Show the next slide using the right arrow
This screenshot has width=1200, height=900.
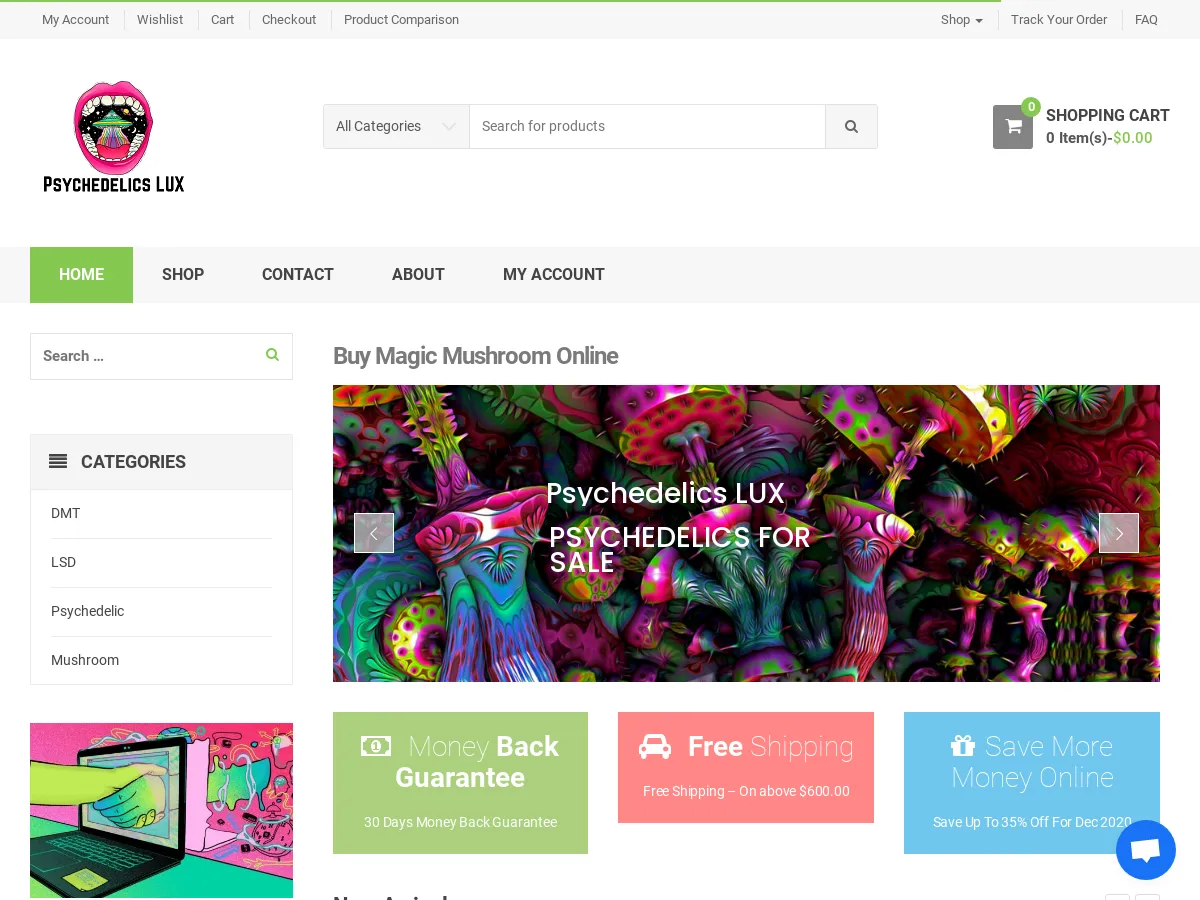1119,533
